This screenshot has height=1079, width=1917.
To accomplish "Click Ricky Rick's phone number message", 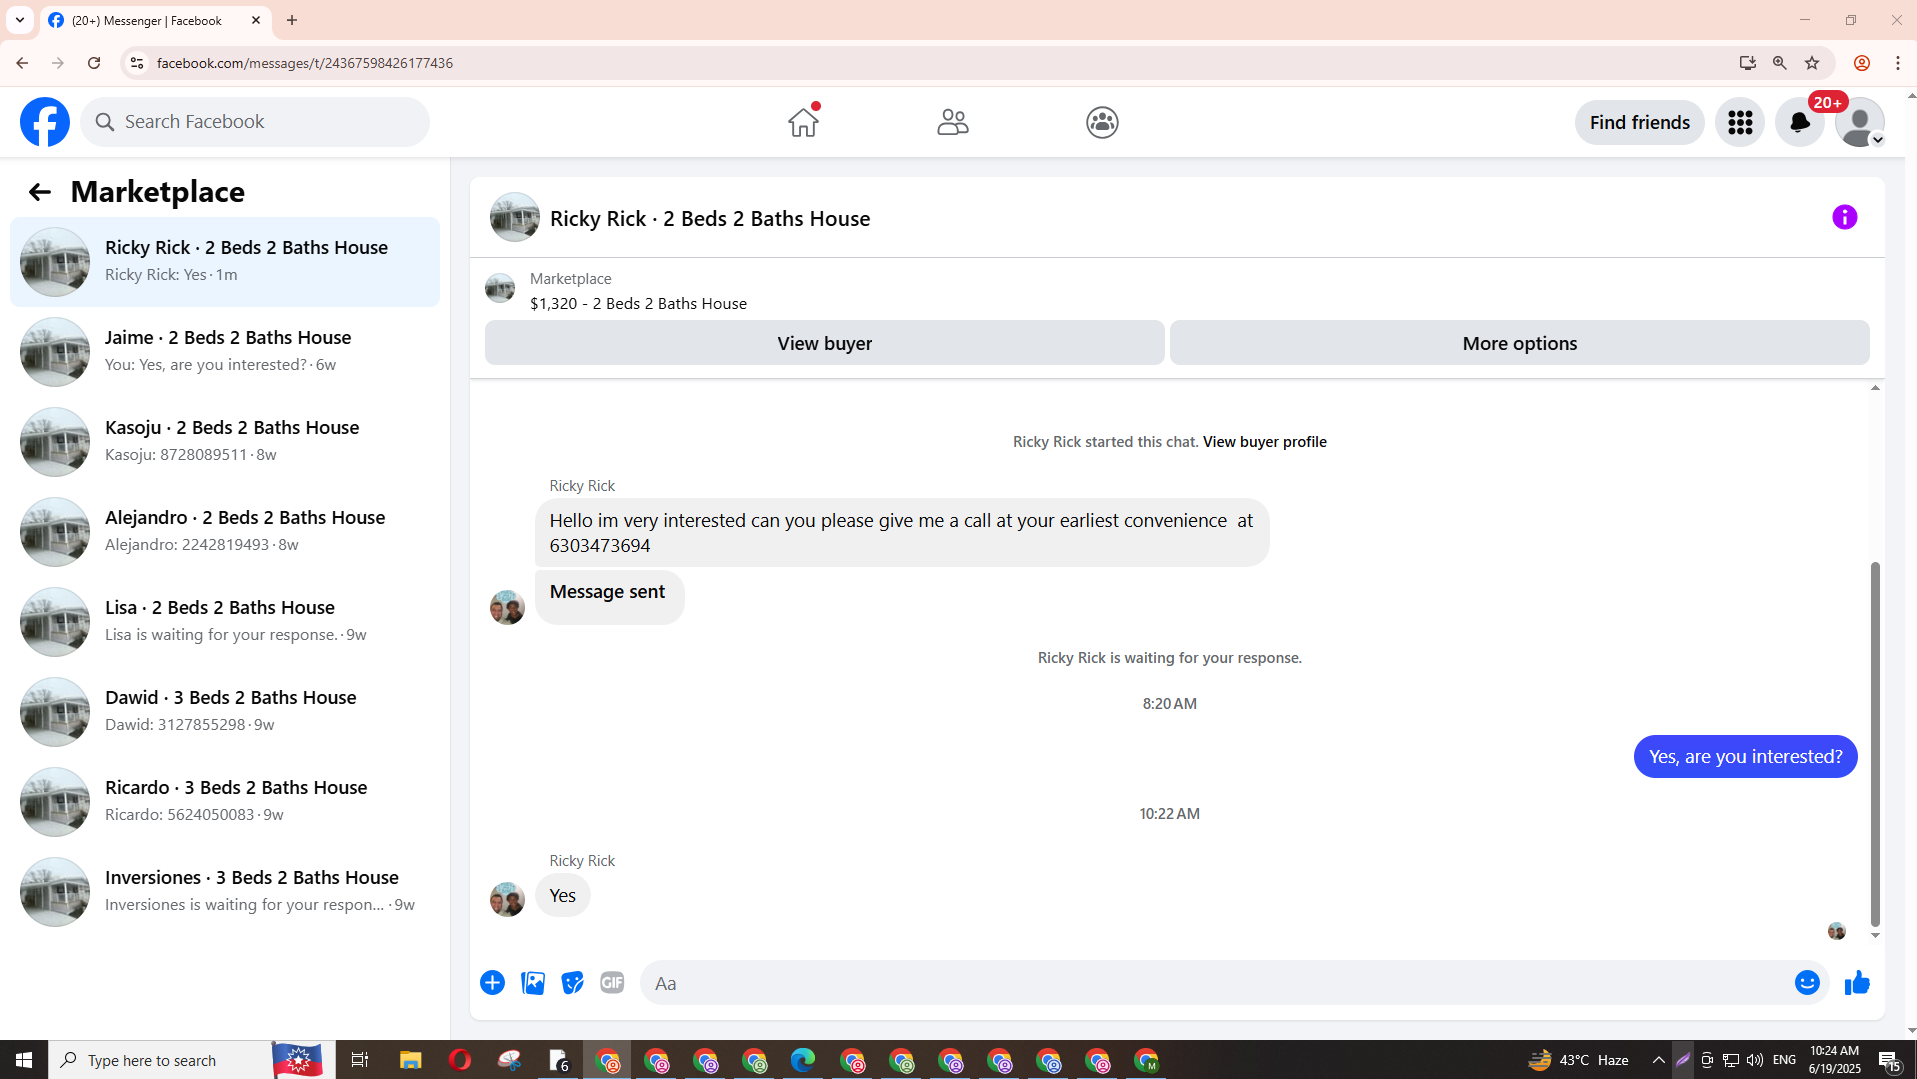I will pyautogui.click(x=902, y=533).
